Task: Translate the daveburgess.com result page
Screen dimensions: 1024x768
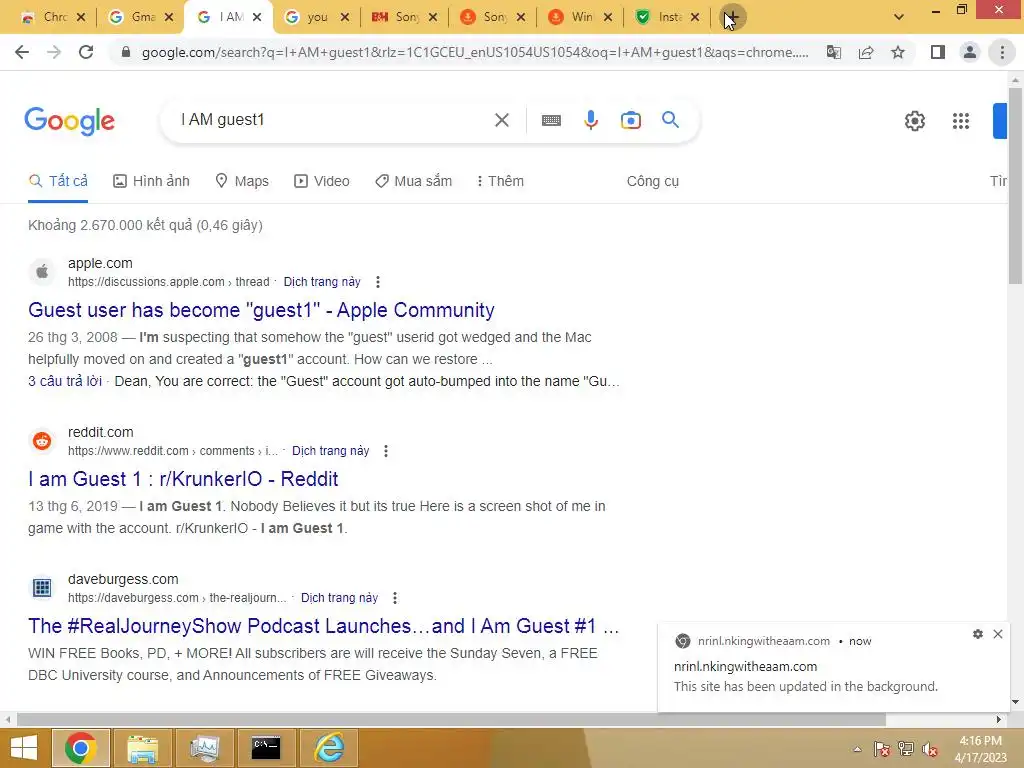Action: point(339,598)
